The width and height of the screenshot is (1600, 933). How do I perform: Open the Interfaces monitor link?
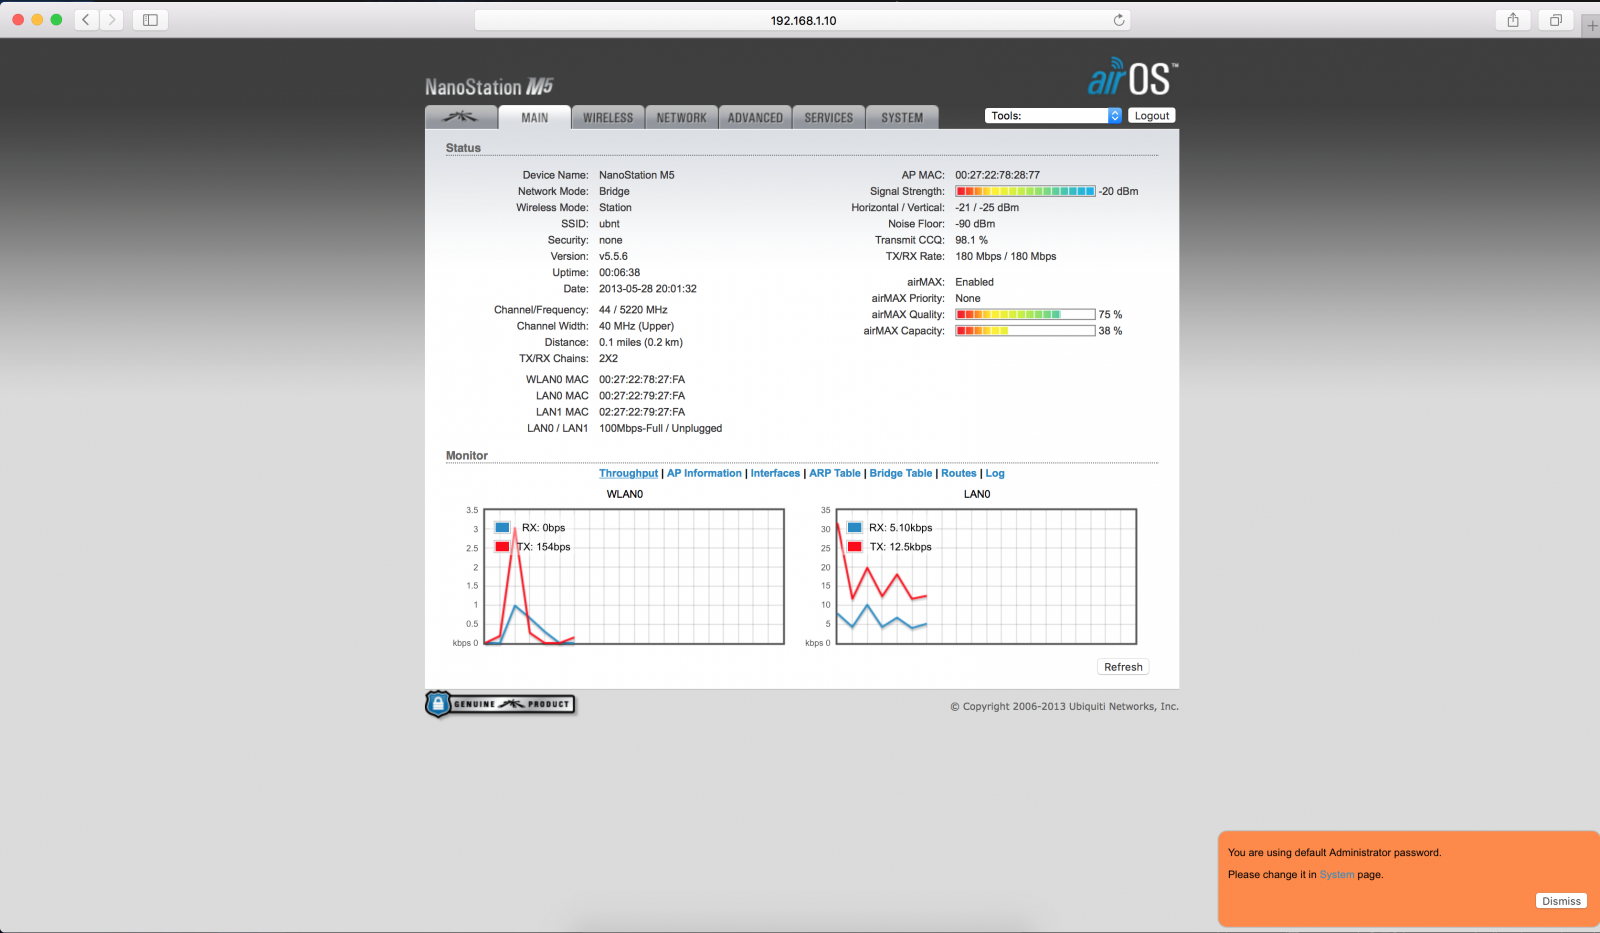775,473
